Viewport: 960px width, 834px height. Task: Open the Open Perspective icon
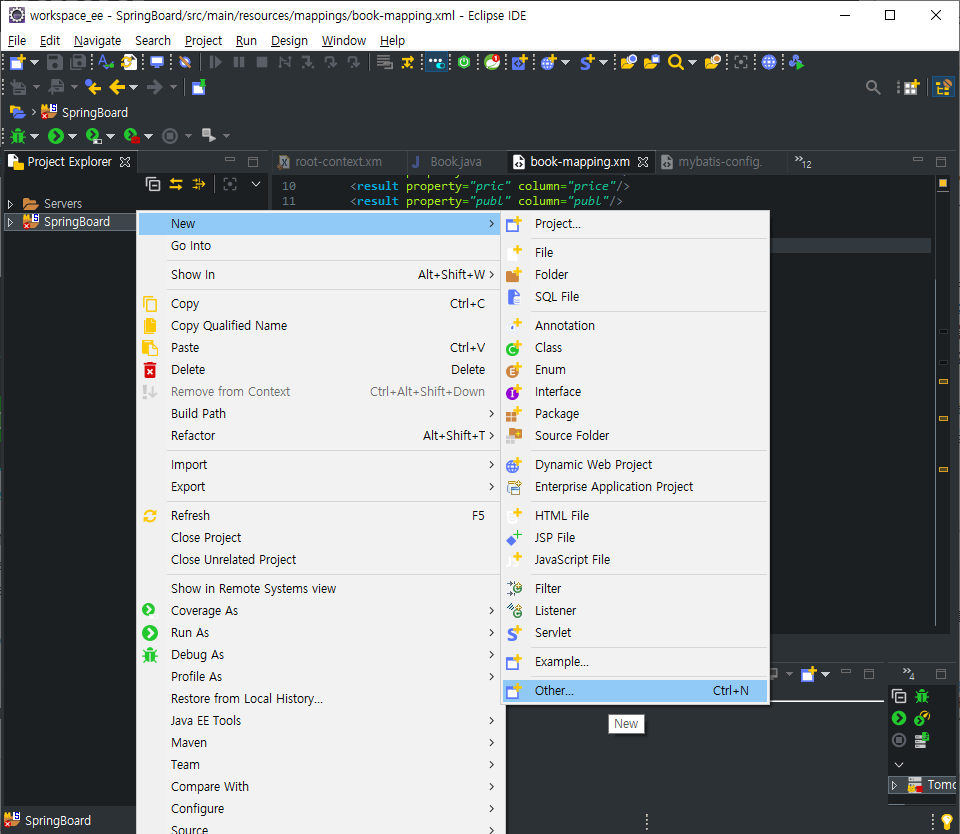click(x=912, y=88)
